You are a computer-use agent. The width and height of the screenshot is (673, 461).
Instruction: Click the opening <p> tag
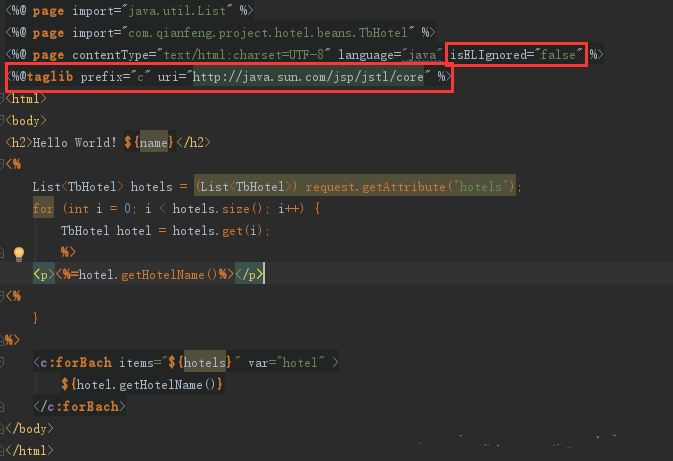pyautogui.click(x=44, y=274)
